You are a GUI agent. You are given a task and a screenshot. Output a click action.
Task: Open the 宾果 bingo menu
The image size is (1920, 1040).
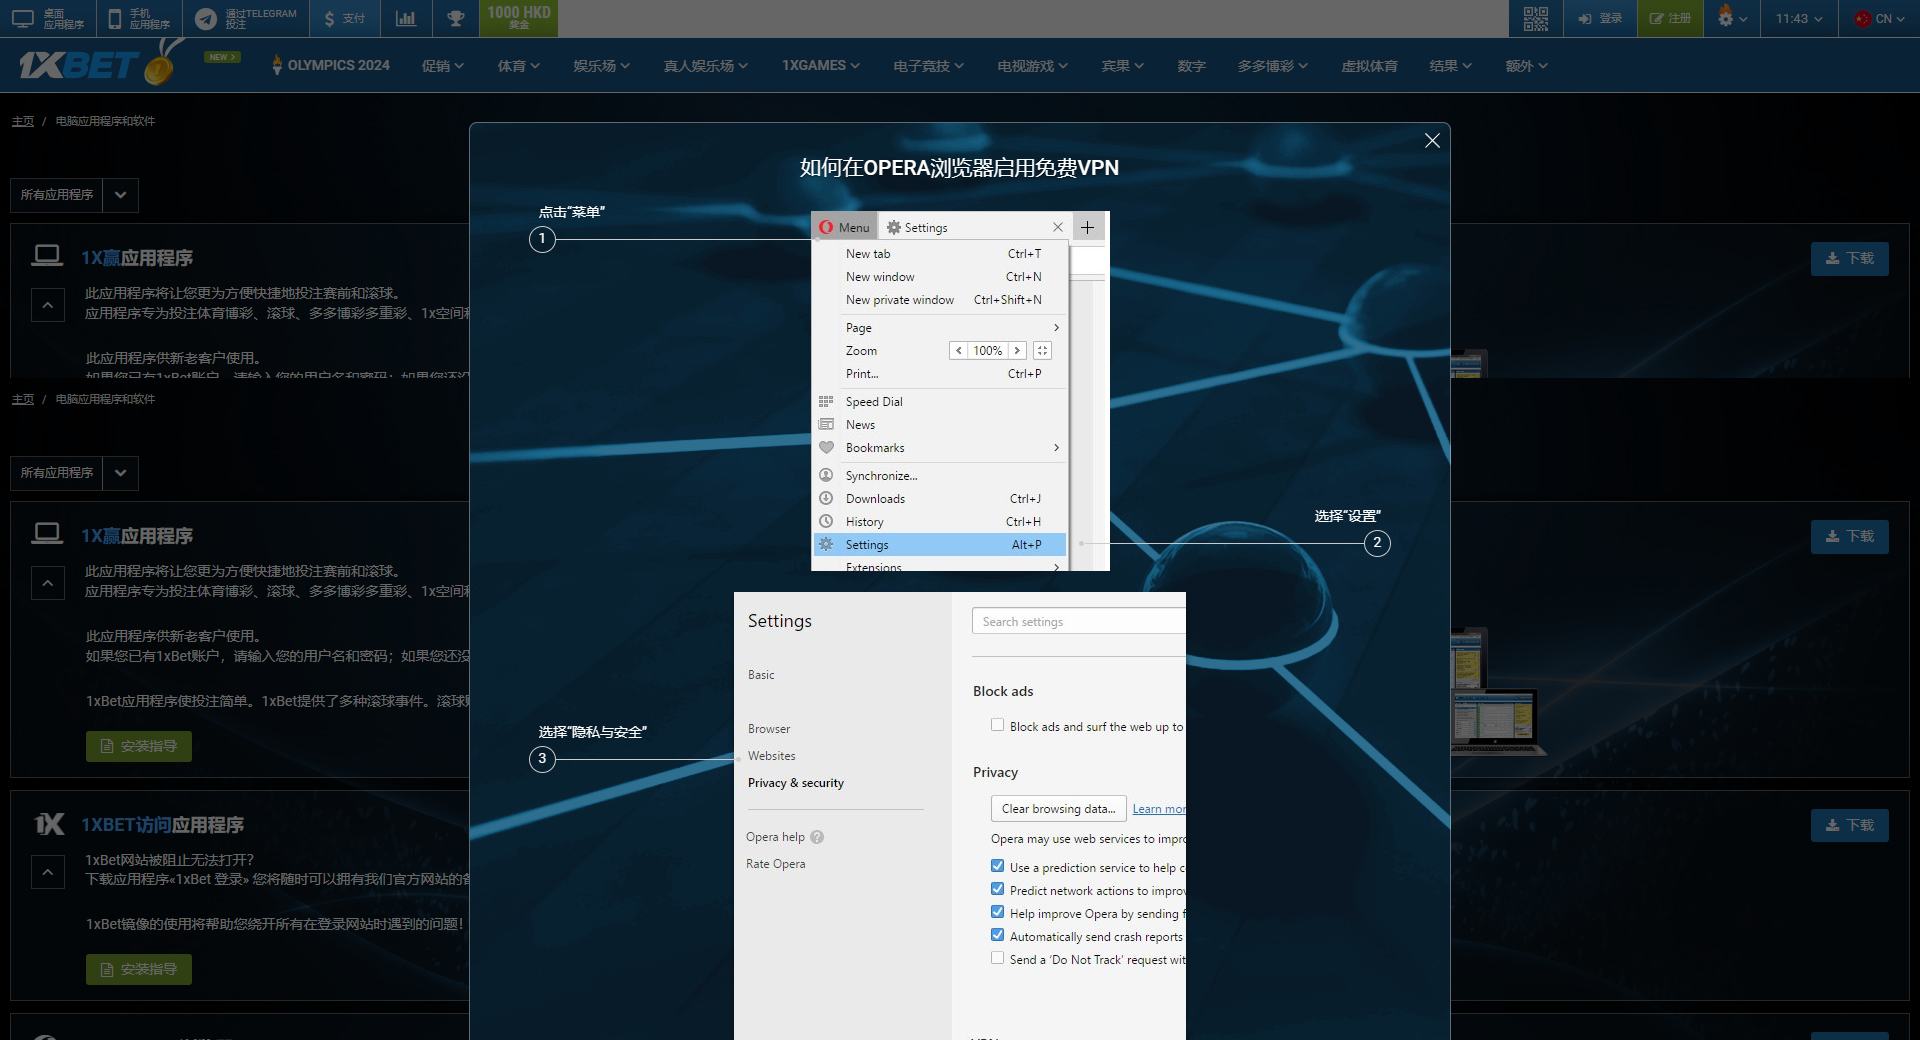click(x=1122, y=66)
